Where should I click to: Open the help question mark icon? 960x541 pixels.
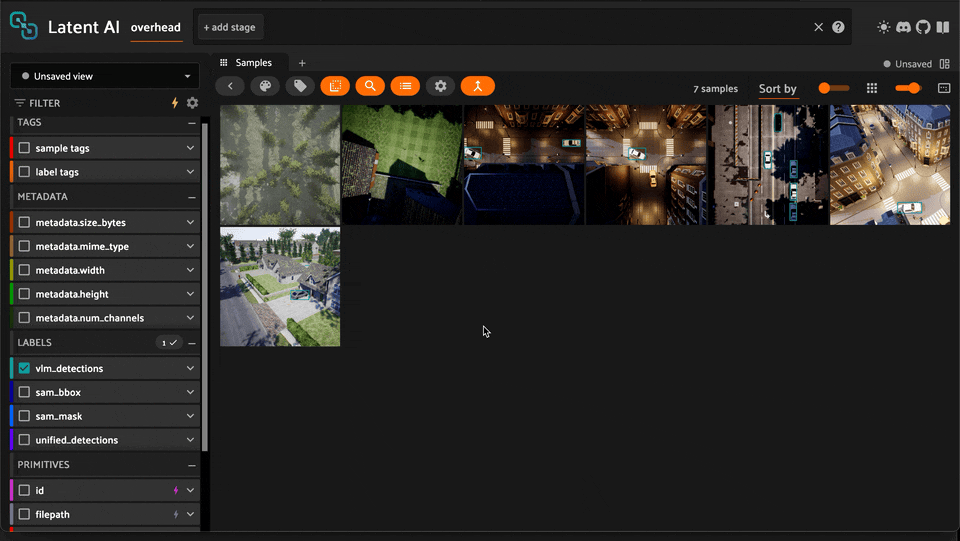pos(838,28)
